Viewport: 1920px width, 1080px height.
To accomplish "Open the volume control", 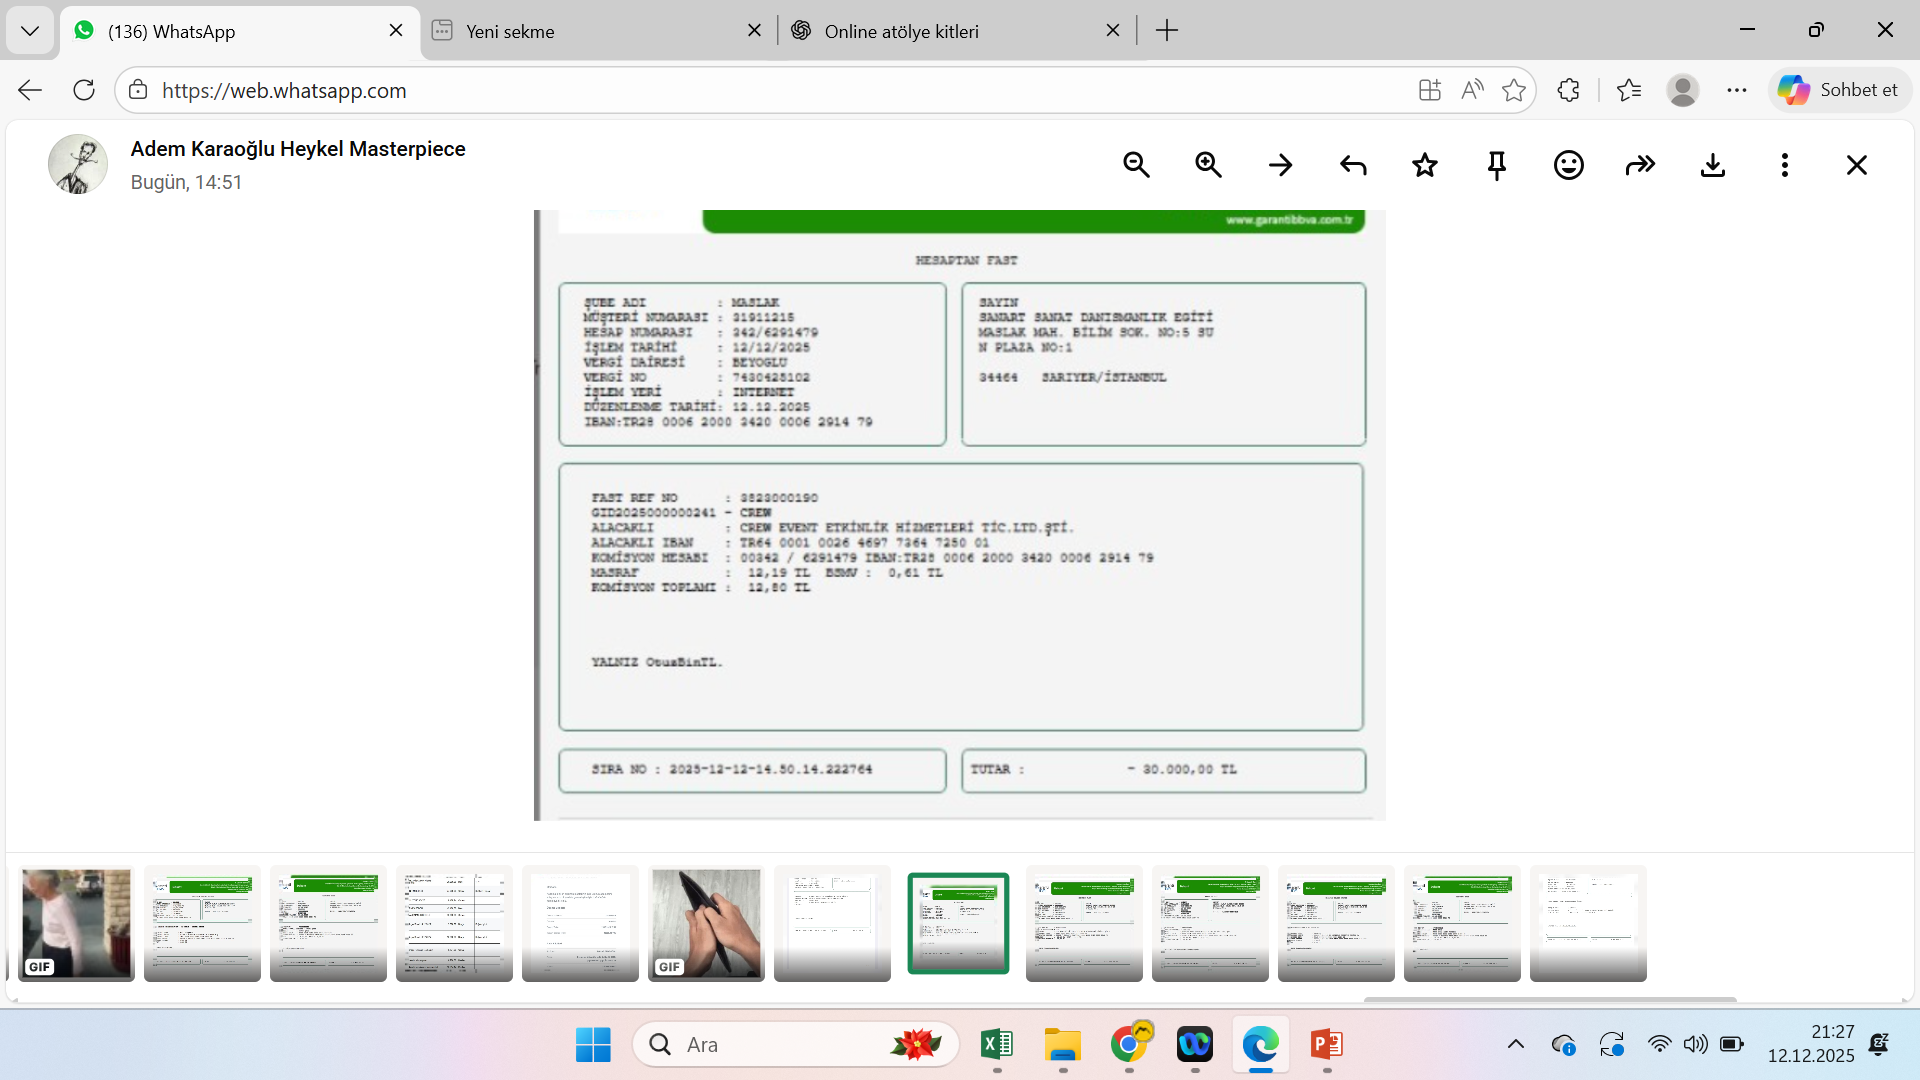I will [x=1695, y=1045].
